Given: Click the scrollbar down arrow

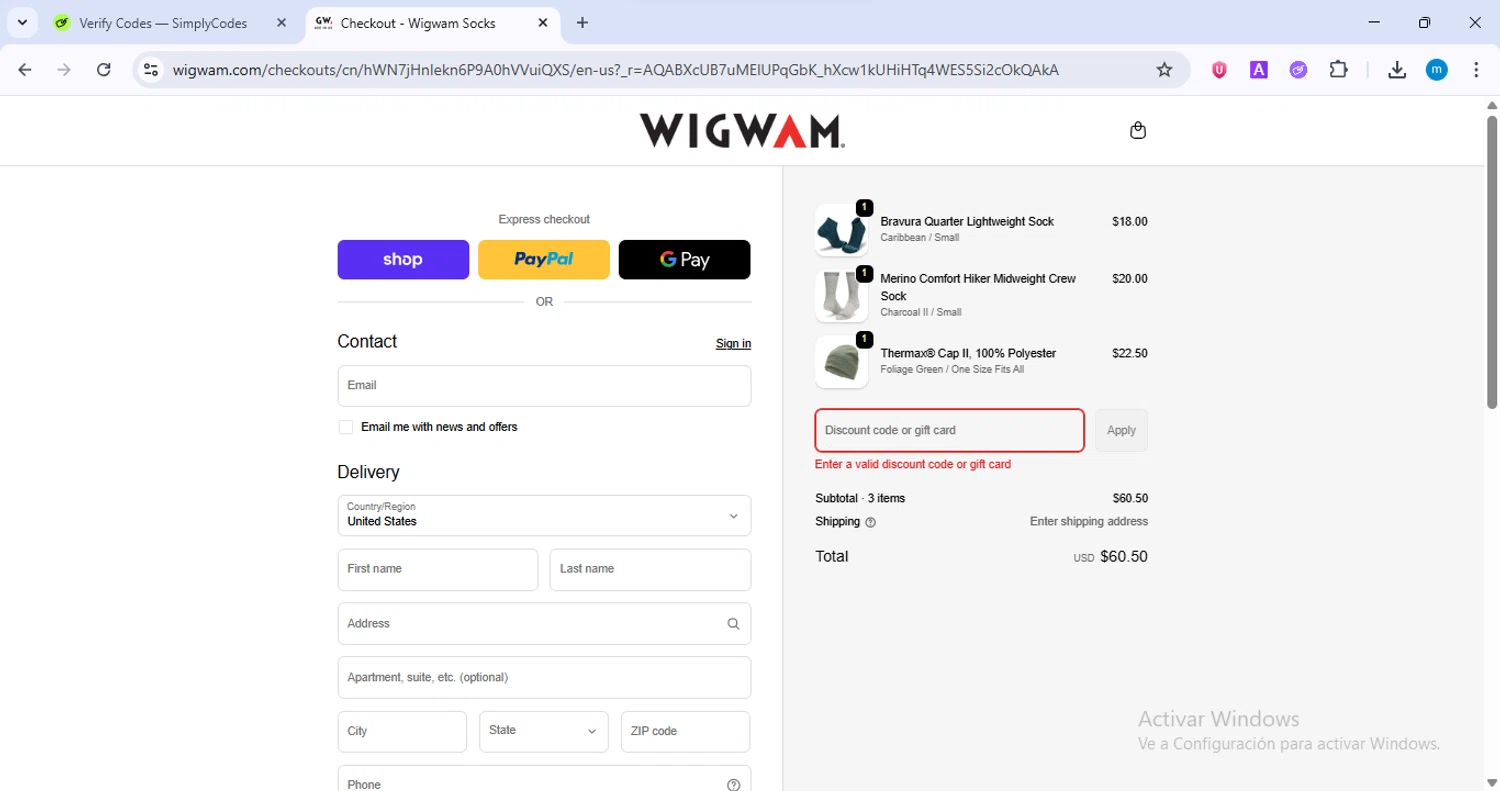Looking at the screenshot, I should (1492, 781).
